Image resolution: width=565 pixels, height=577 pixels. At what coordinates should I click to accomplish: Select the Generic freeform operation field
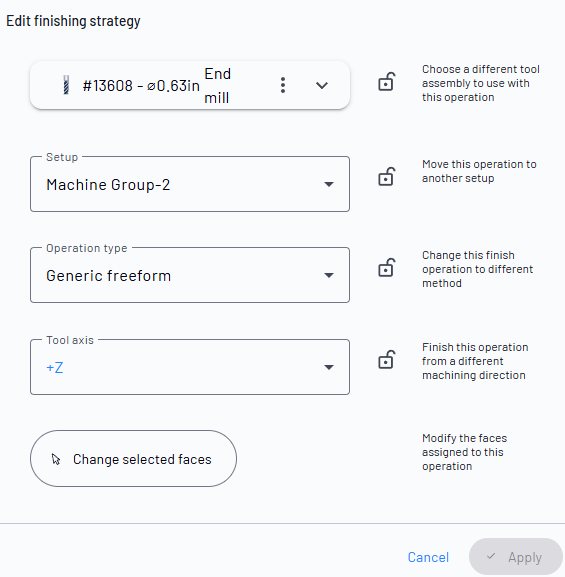tap(190, 275)
